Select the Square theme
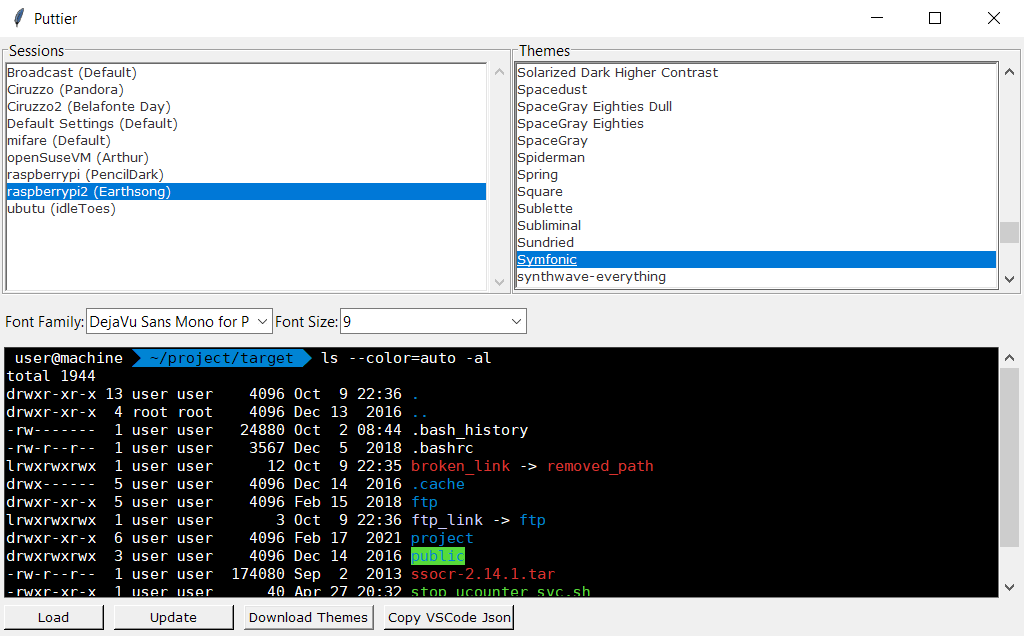The width and height of the screenshot is (1025, 636). click(756, 192)
